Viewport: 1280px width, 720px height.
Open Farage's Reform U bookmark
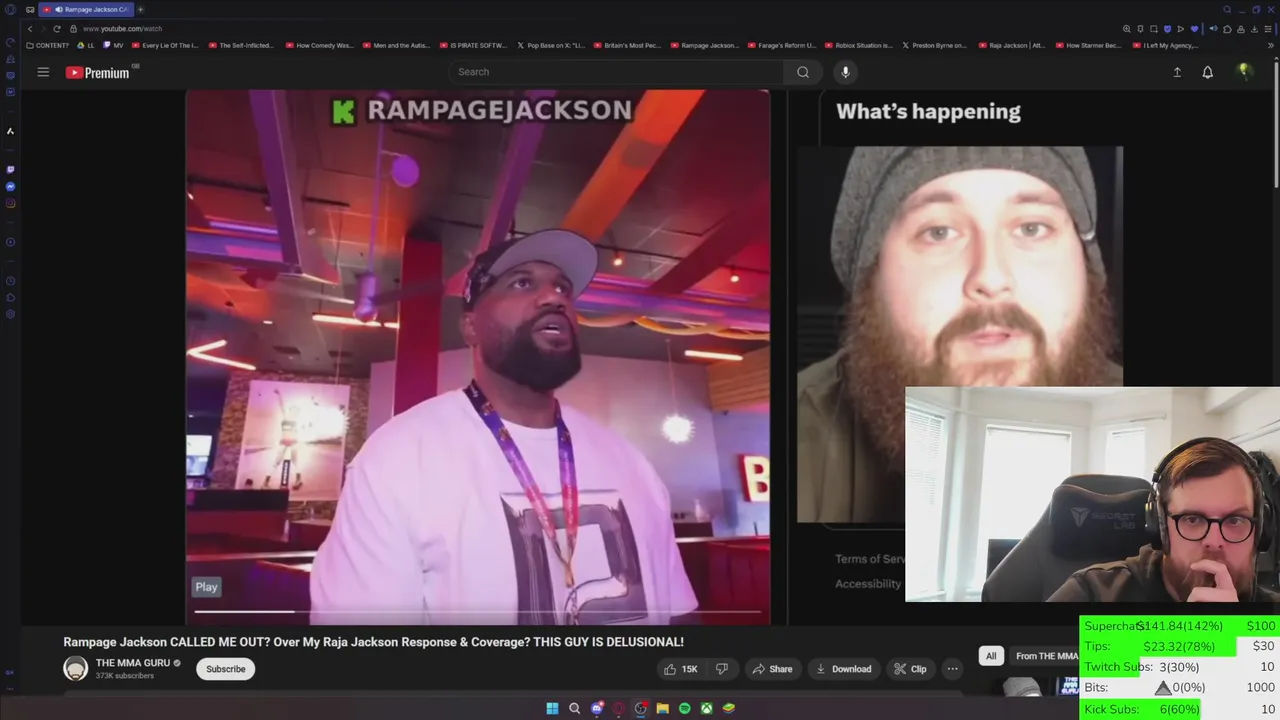click(782, 45)
